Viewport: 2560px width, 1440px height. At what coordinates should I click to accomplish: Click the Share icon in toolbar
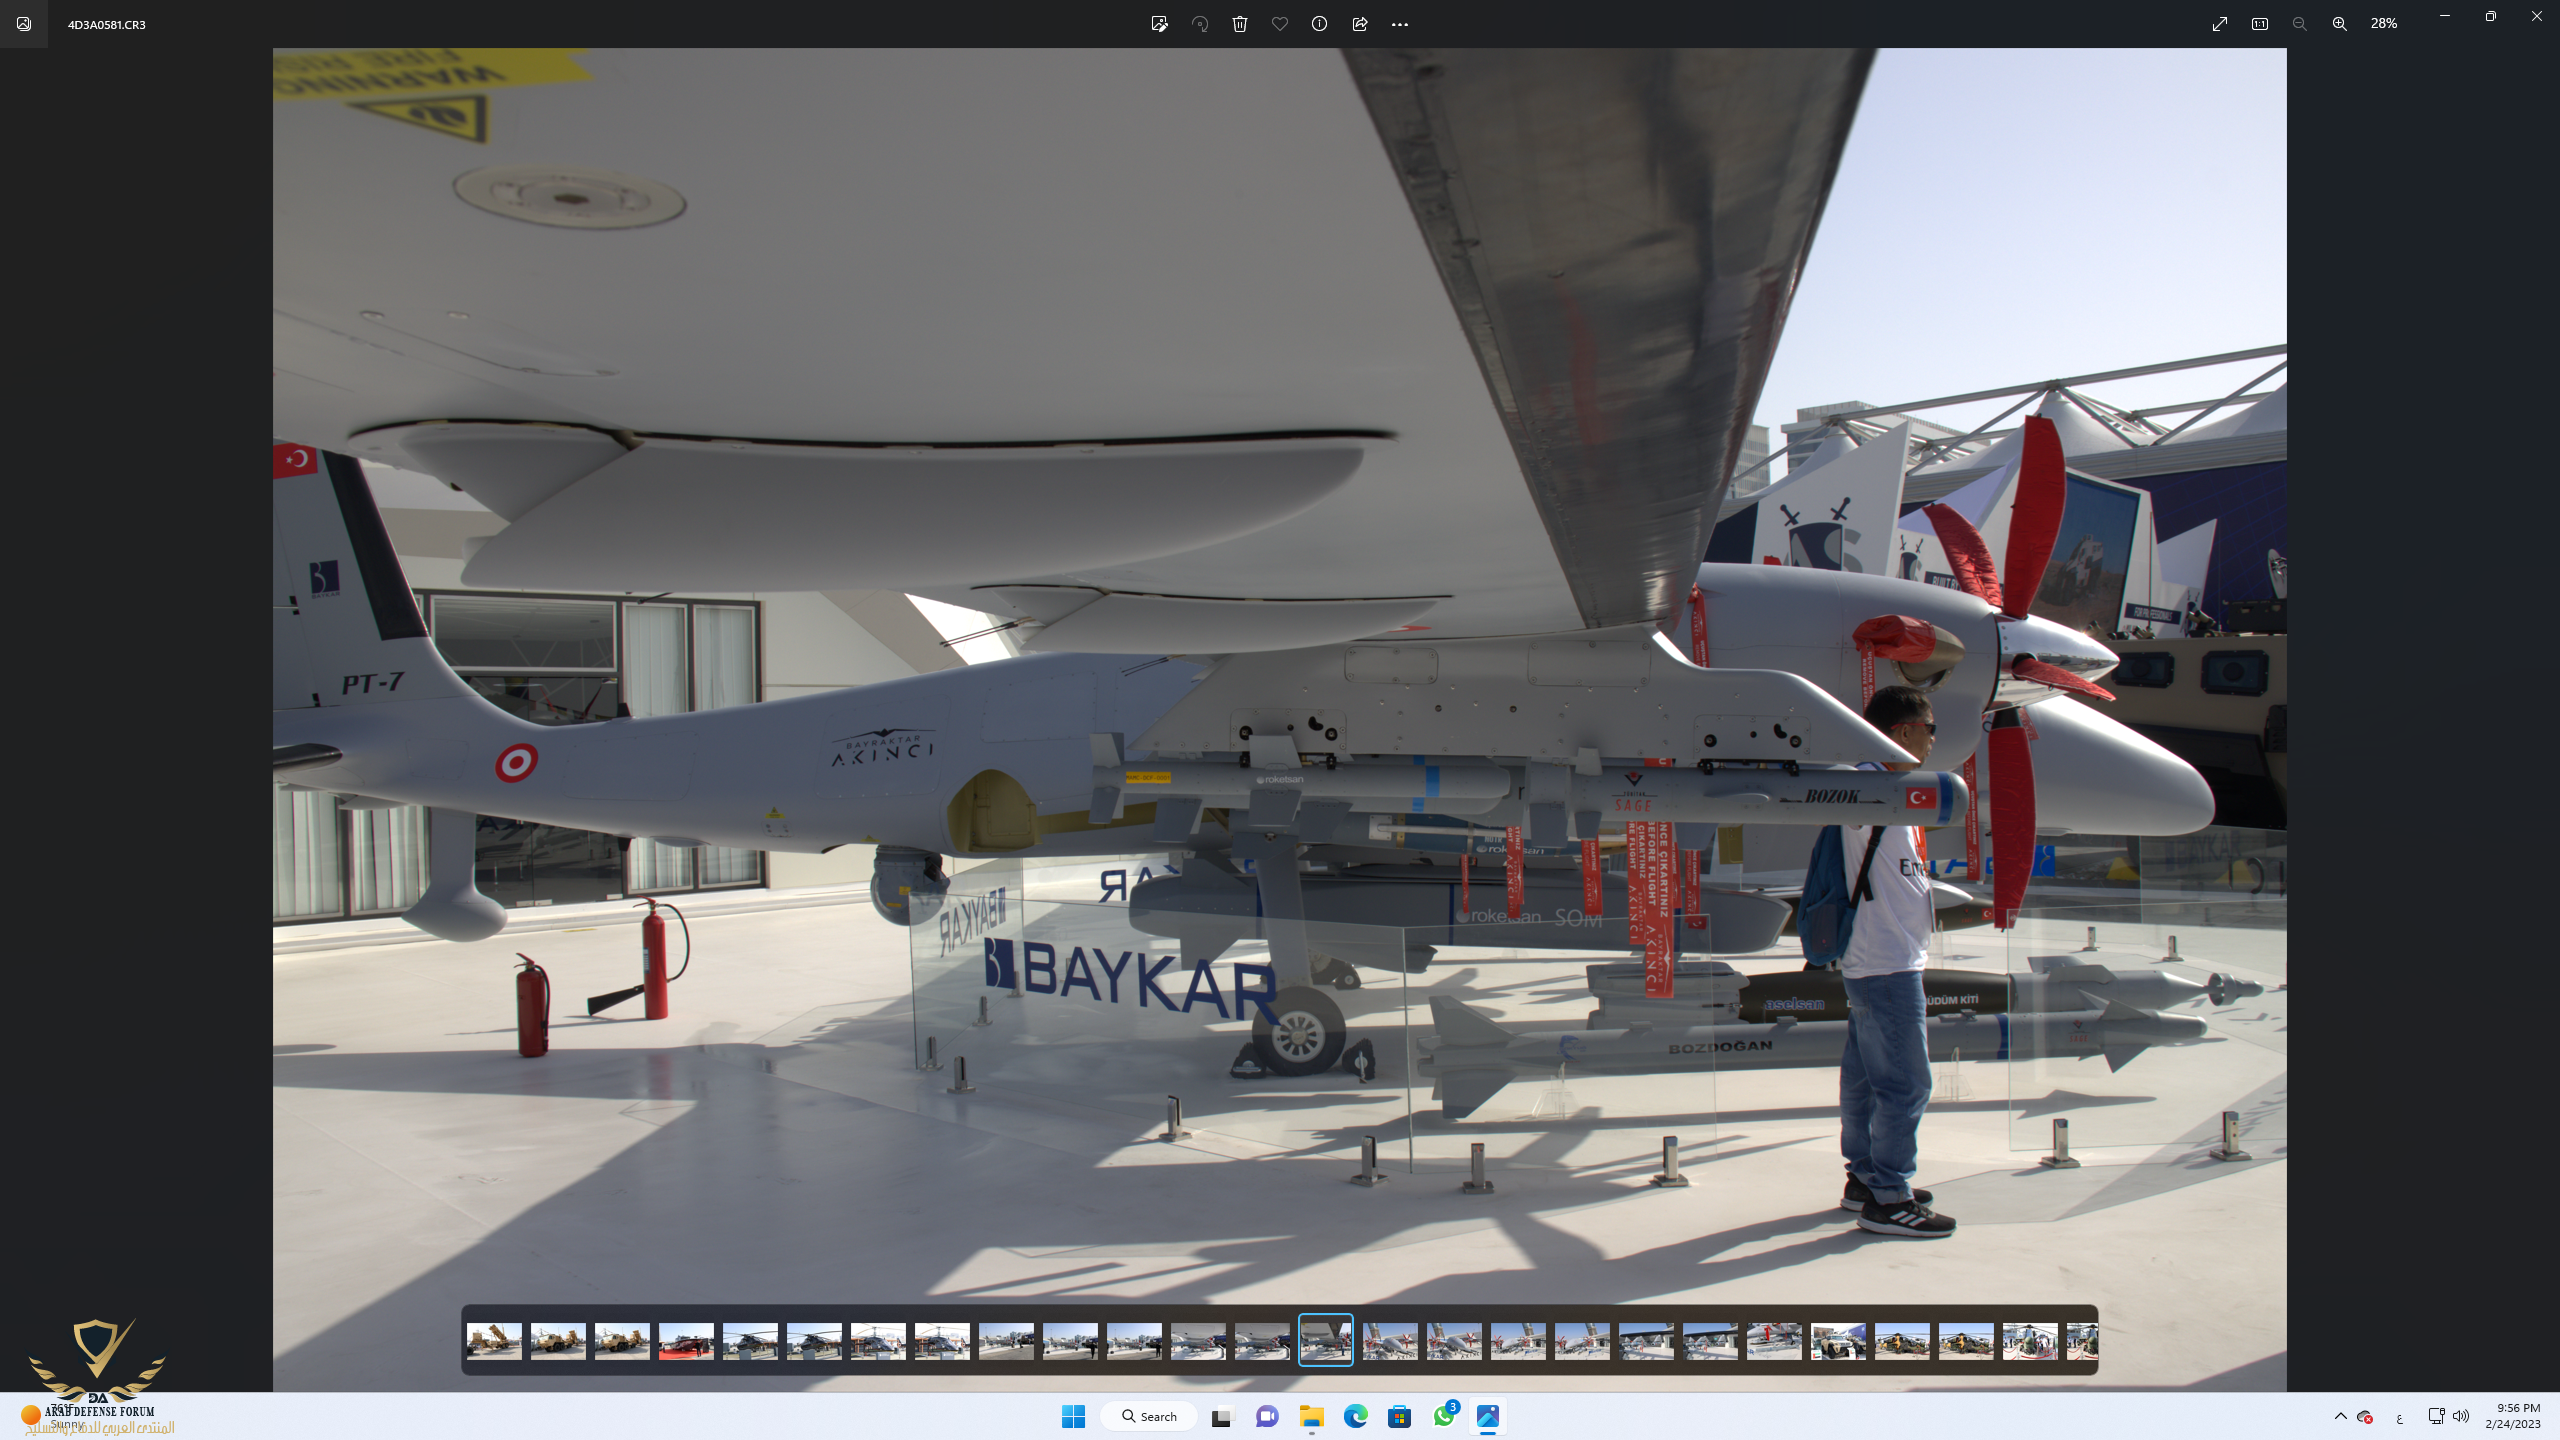1360,24
